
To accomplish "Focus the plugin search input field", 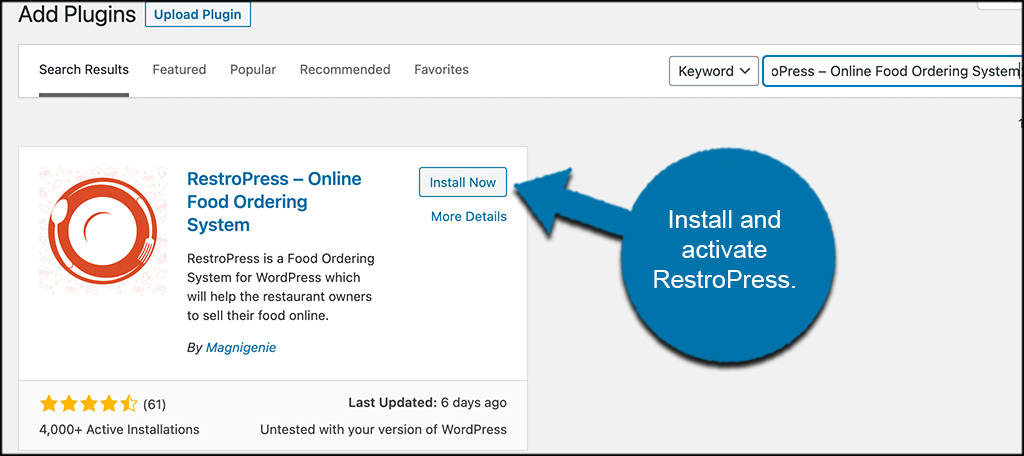I will tap(892, 71).
